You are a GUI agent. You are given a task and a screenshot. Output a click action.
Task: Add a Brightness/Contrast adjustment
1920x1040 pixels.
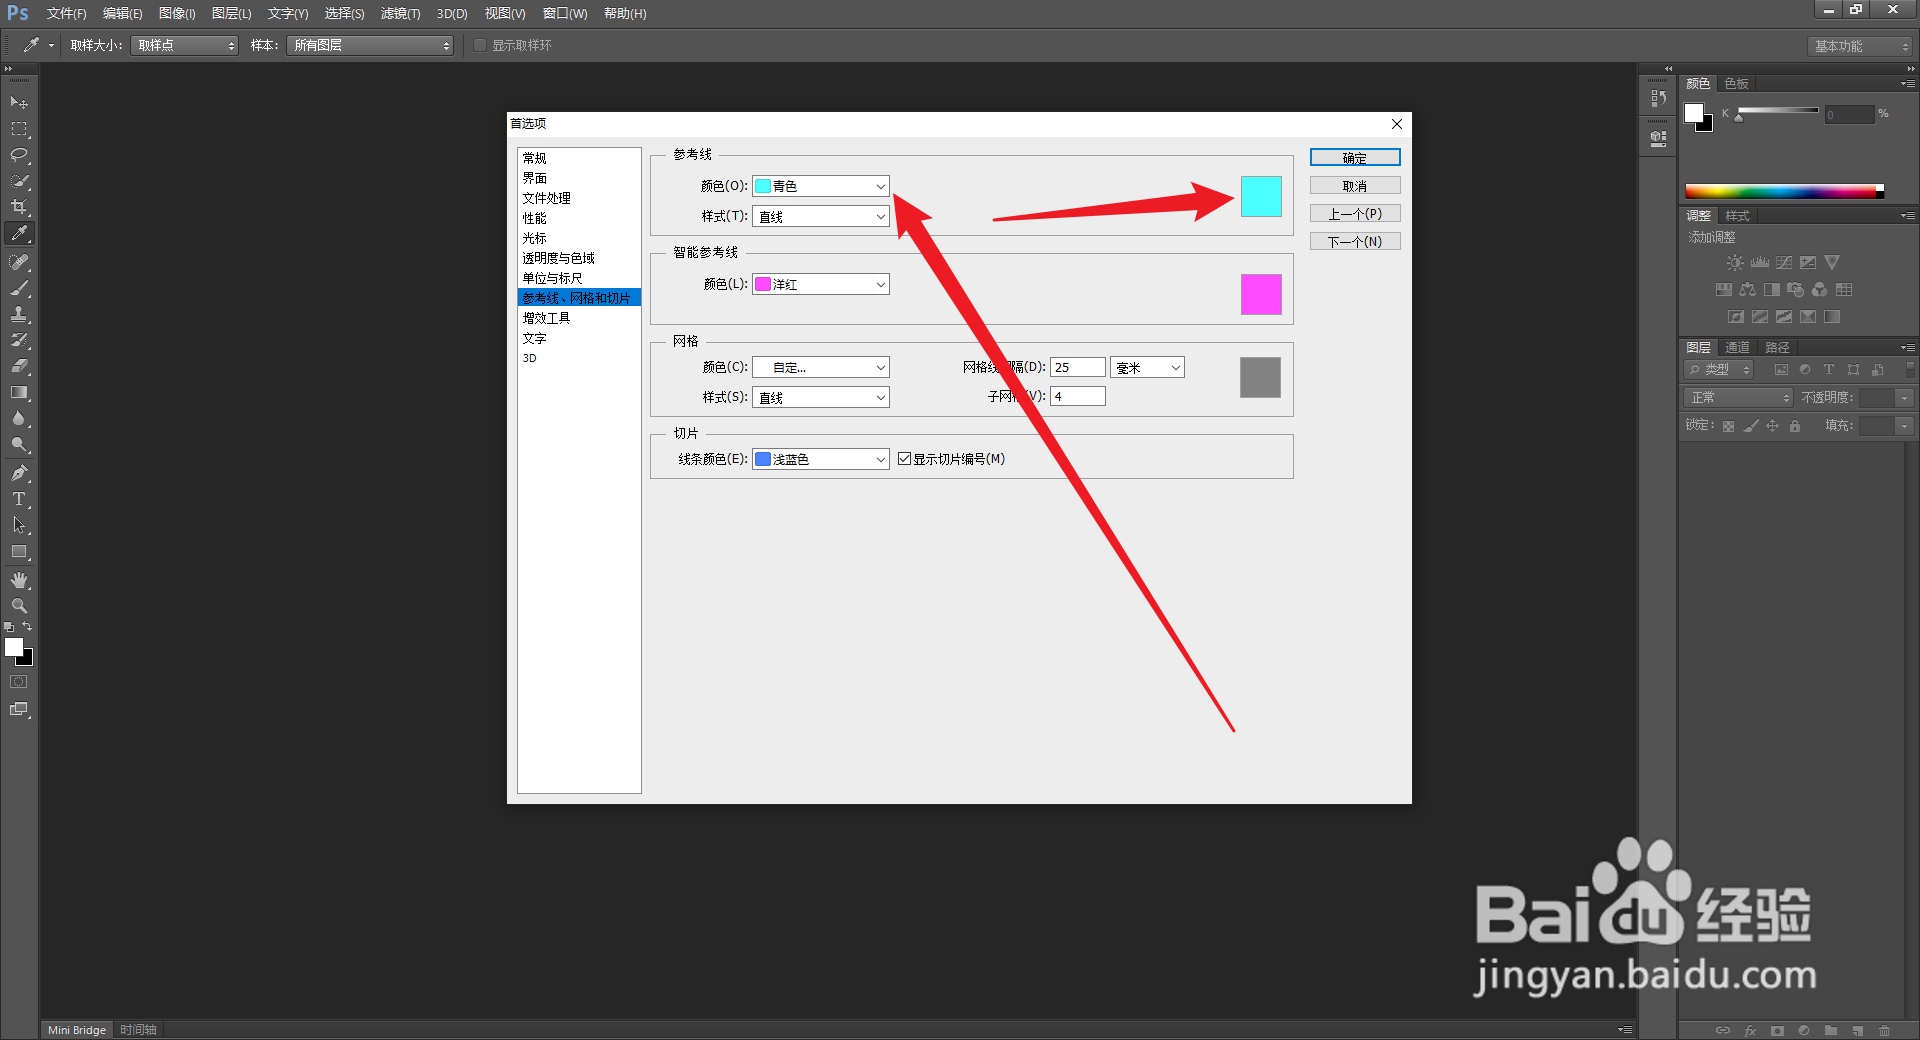(1735, 263)
